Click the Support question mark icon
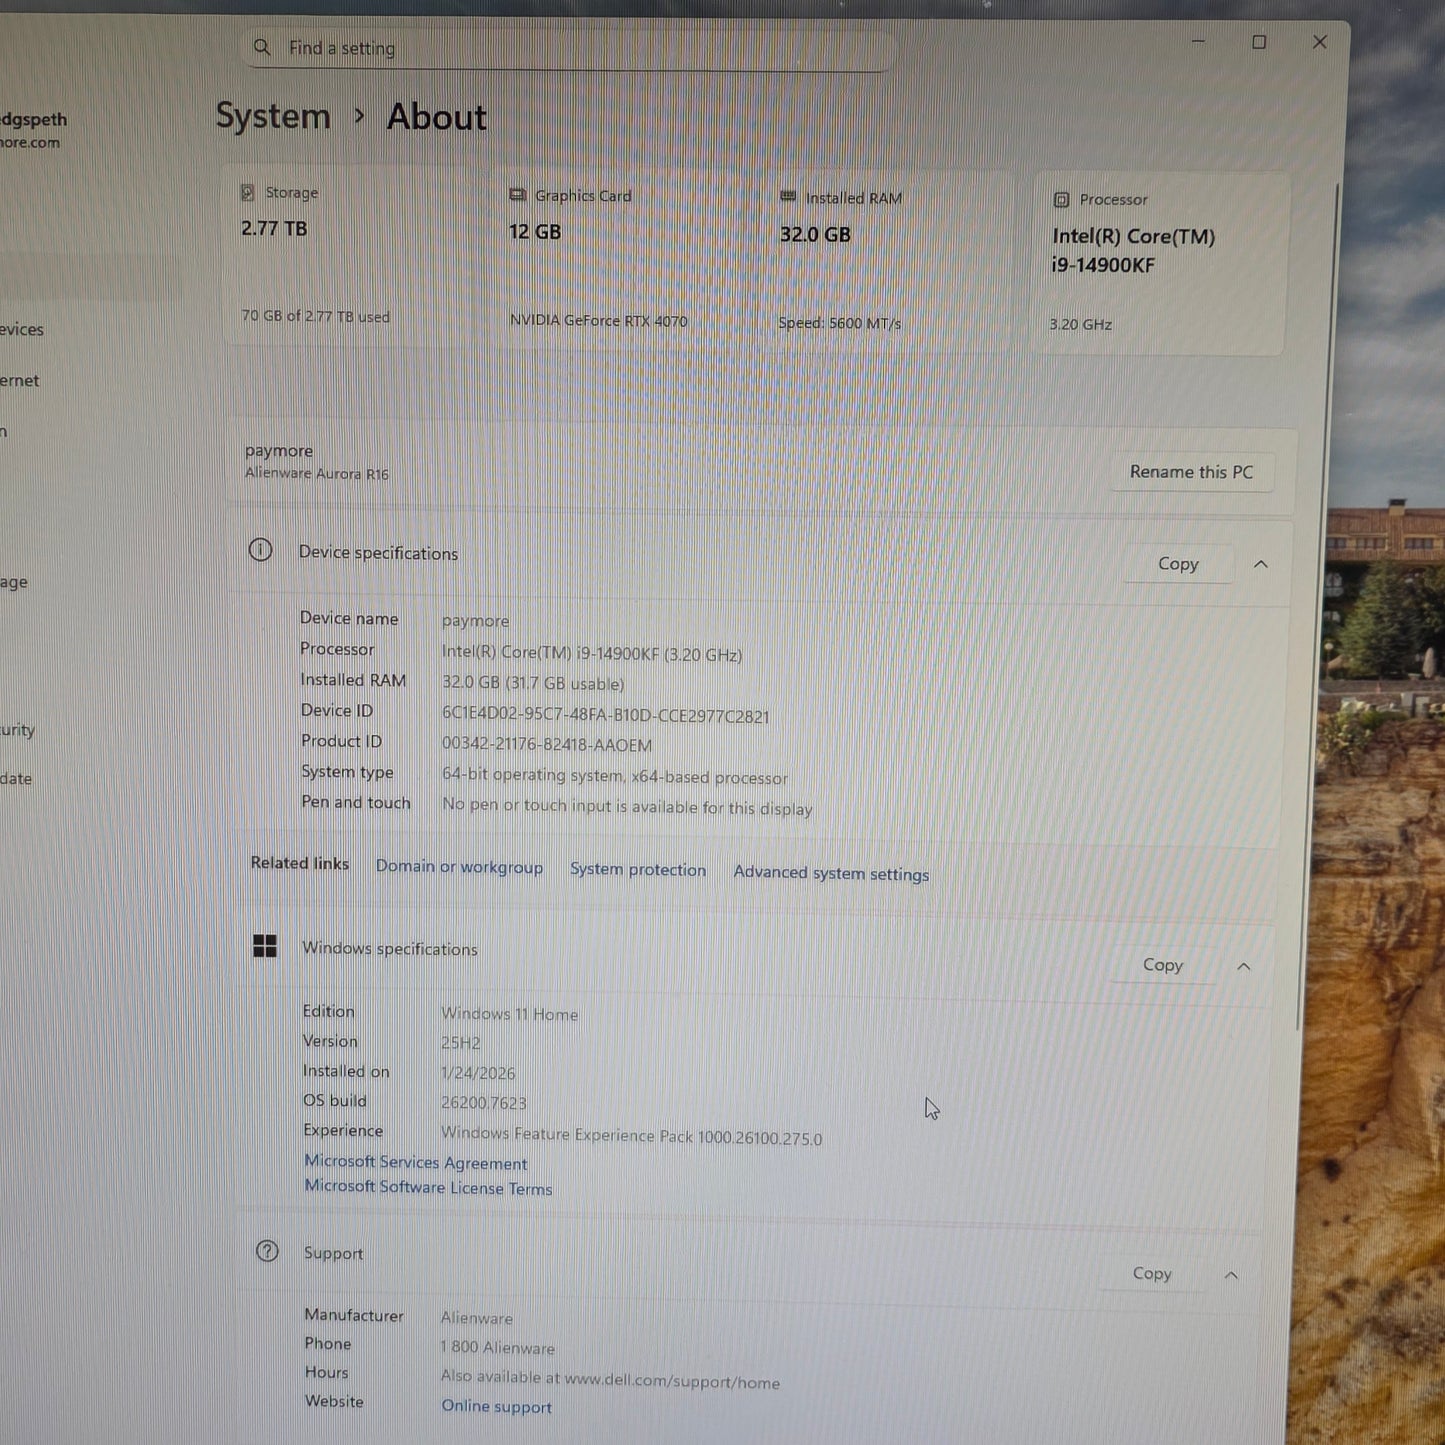 coord(267,1251)
